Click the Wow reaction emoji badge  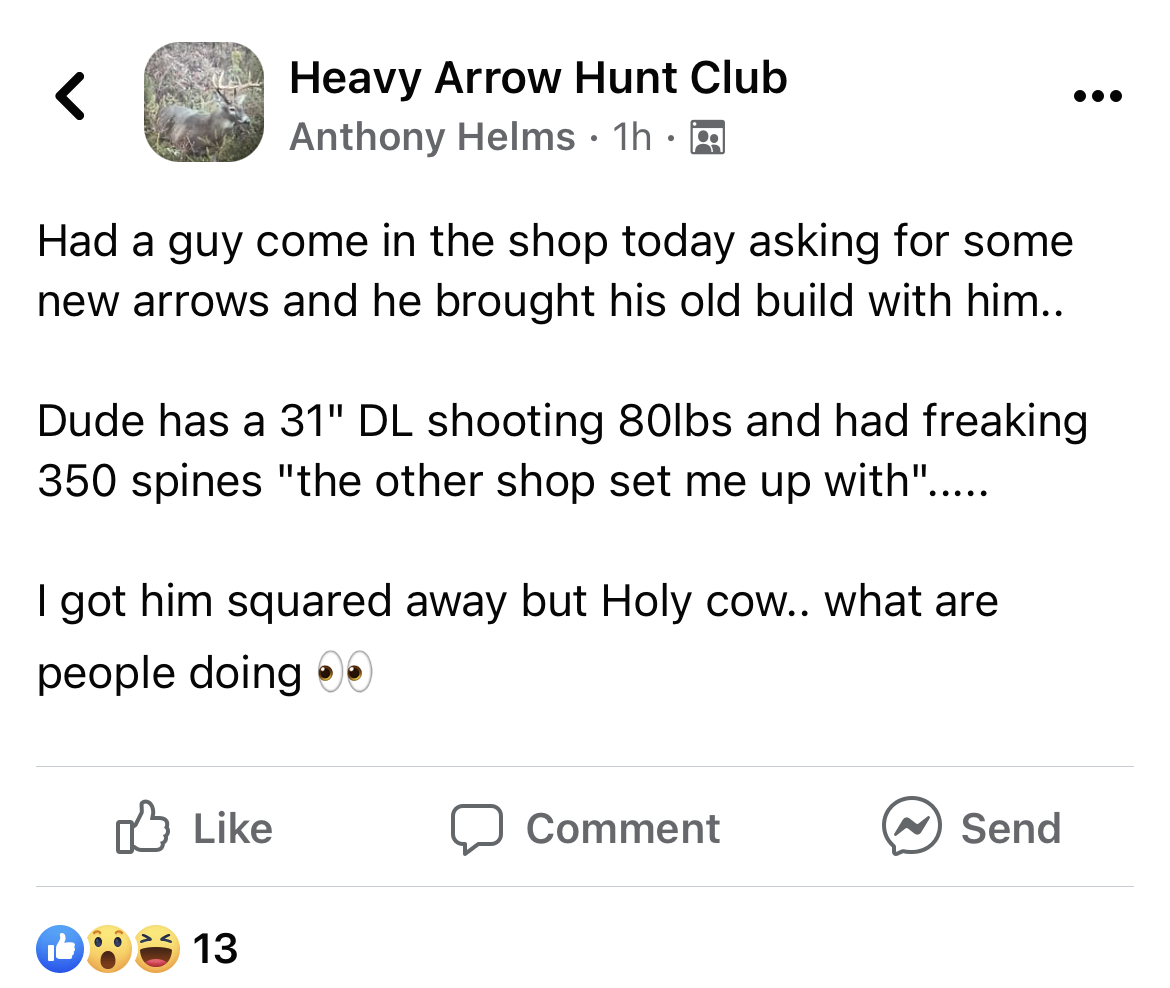(109, 948)
